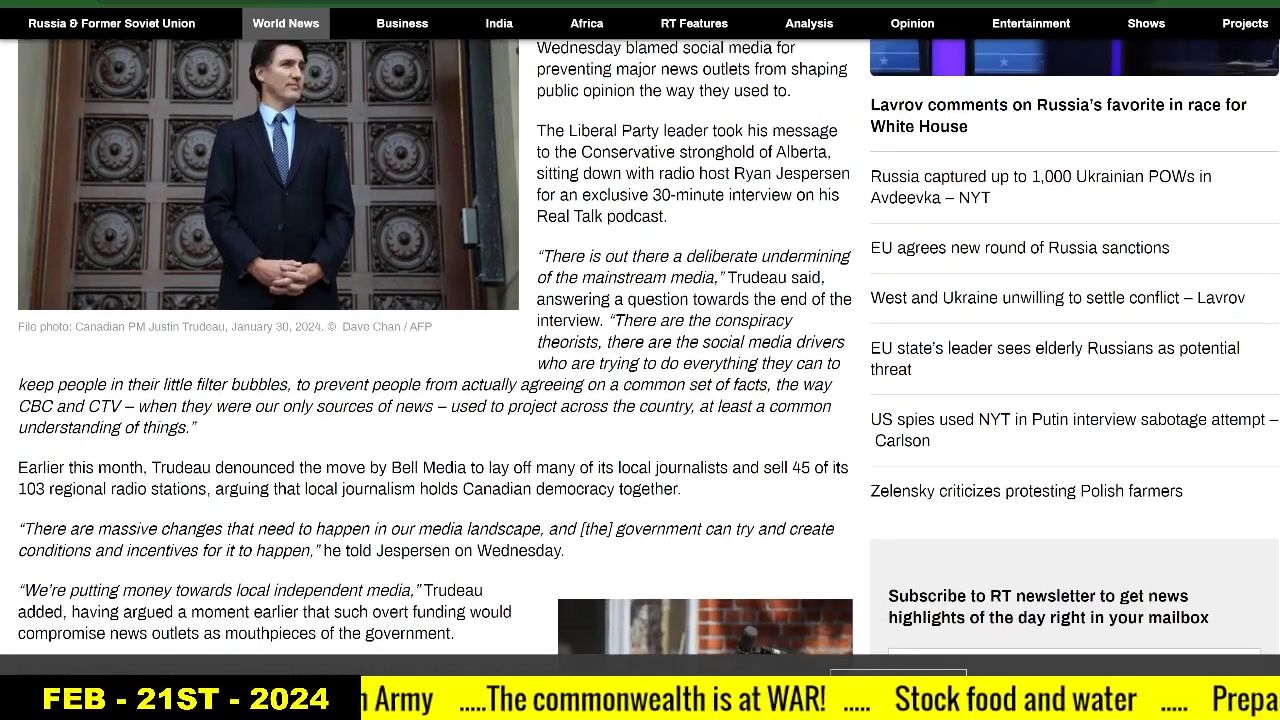Viewport: 1280px width, 720px height.
Task: Go to Entertainment section
Action: [1031, 23]
